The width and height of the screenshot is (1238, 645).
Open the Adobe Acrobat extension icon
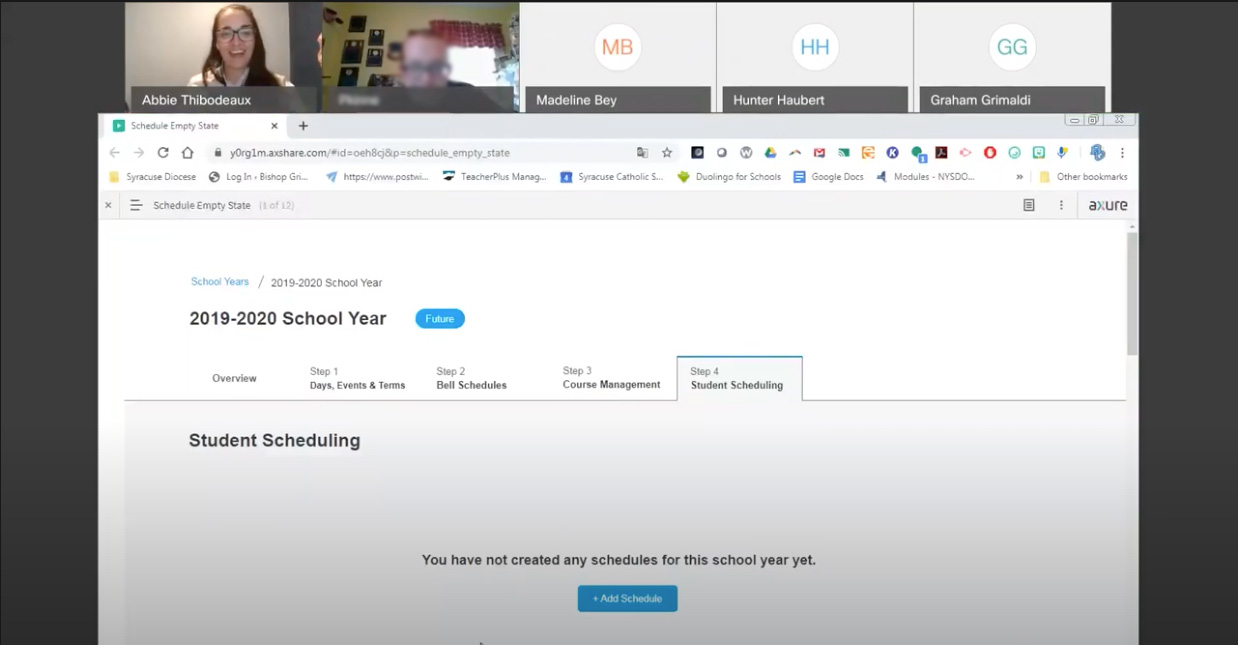click(941, 153)
